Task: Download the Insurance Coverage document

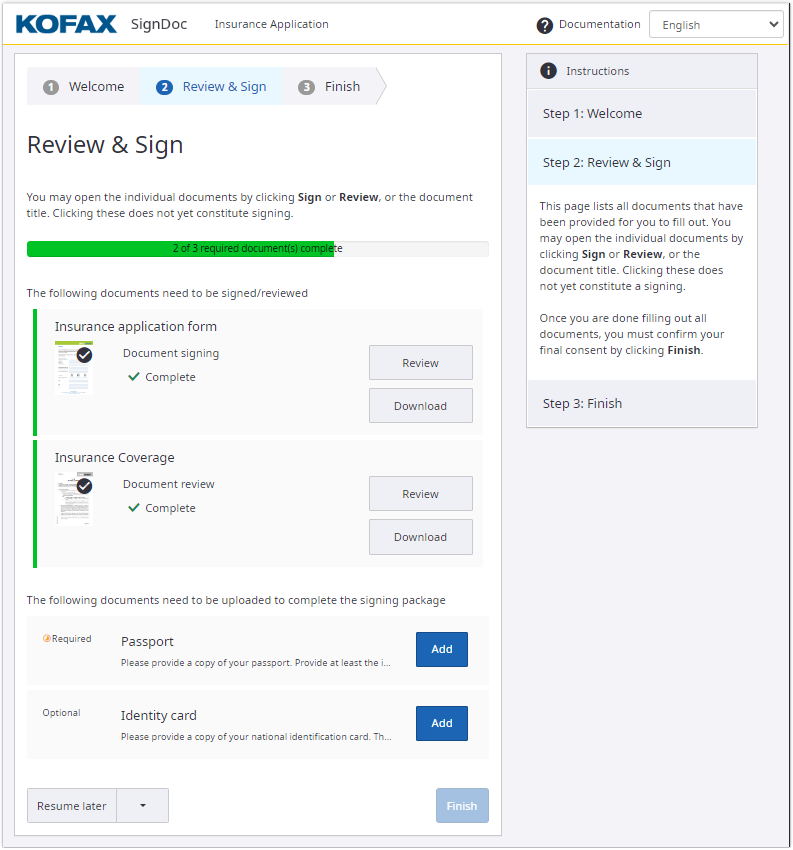Action: pos(420,537)
